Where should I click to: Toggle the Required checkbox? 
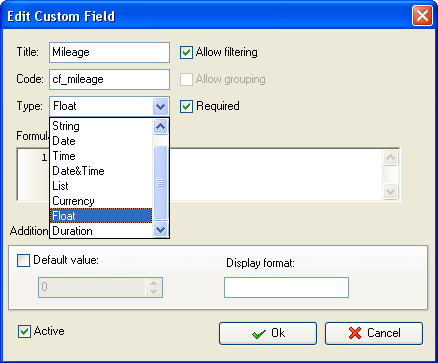[x=186, y=106]
